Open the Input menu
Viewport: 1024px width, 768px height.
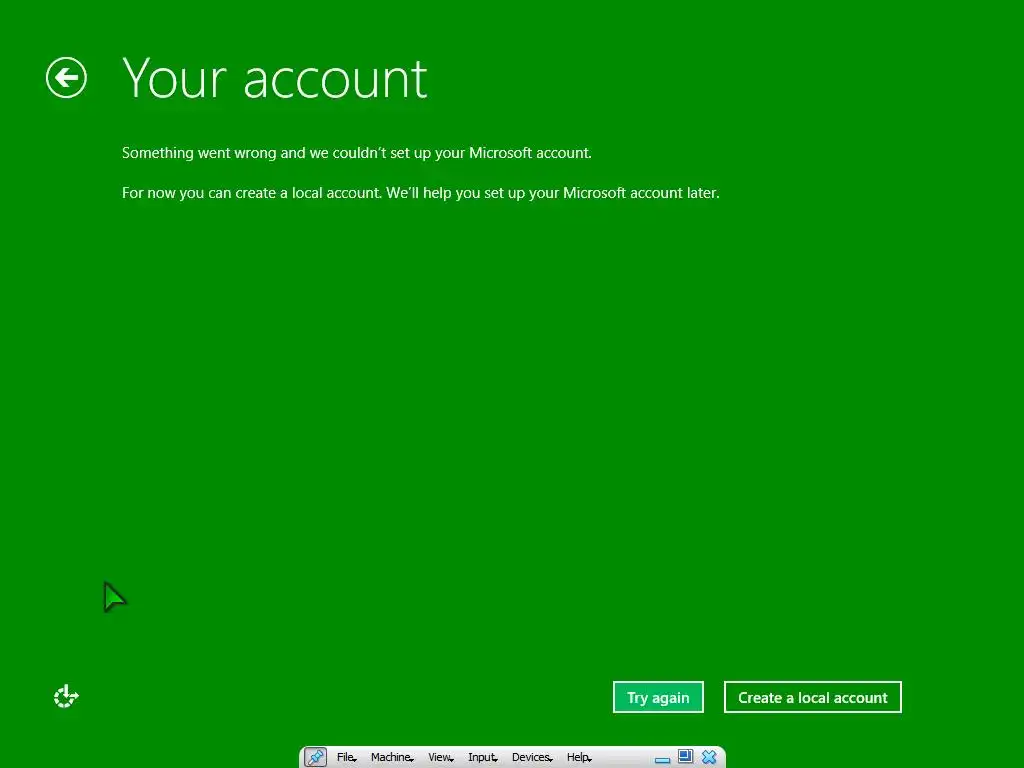(x=483, y=757)
